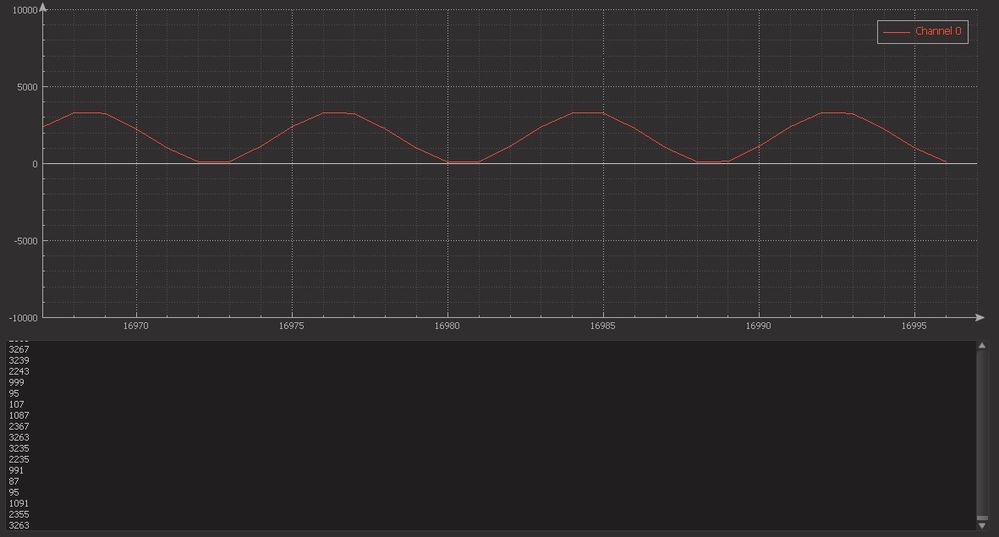Select the value 2355 in the log
Image resolution: width=999 pixels, height=537 pixels.
[18, 514]
